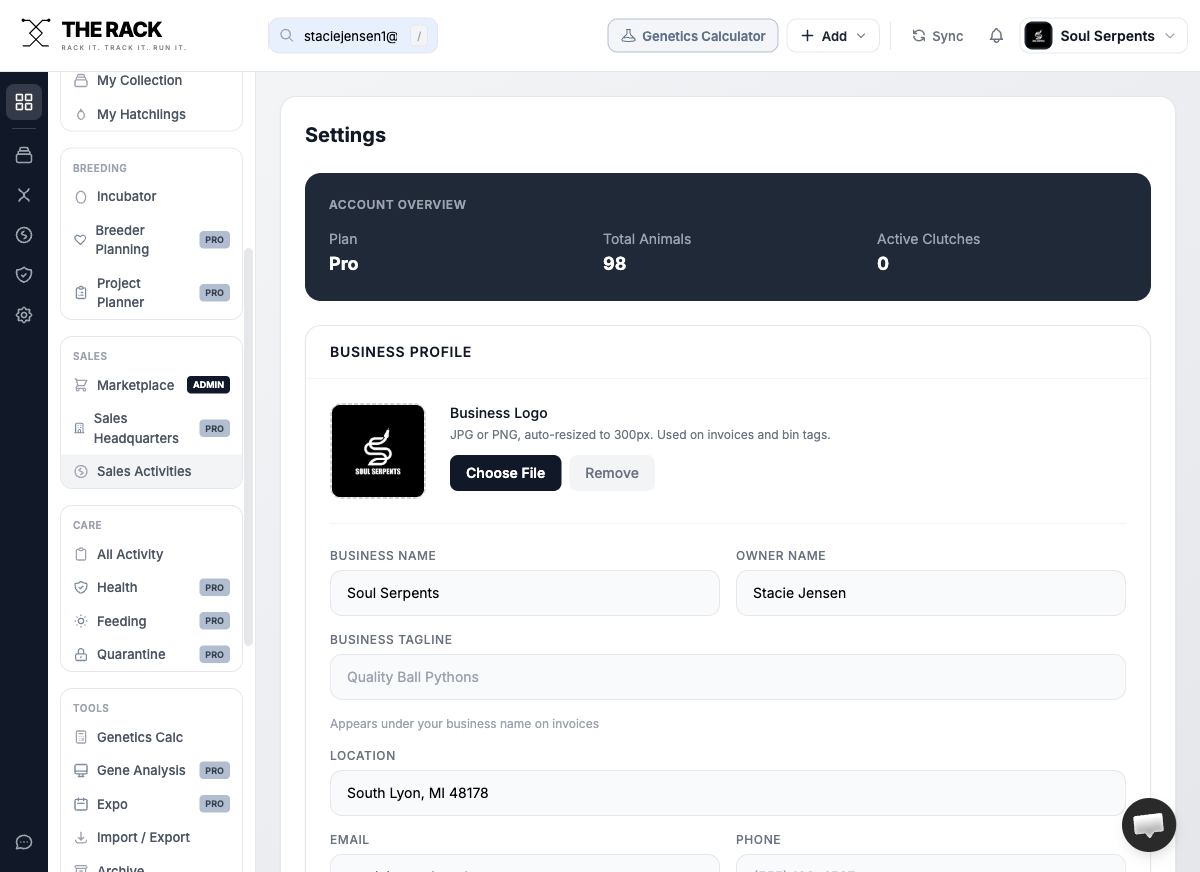Open the dashboard grid icon in left rail
Viewport: 1200px width, 872px height.
(x=24, y=102)
